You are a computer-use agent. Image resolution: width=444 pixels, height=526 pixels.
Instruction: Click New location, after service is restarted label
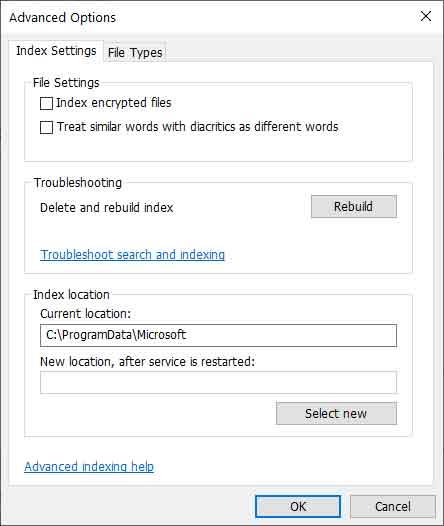(148, 362)
